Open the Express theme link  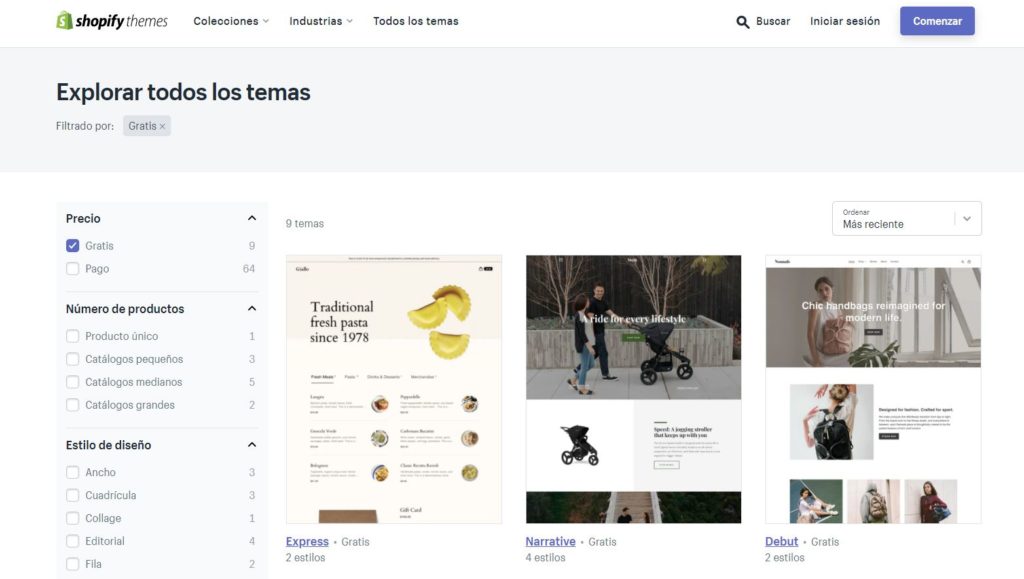click(x=307, y=541)
